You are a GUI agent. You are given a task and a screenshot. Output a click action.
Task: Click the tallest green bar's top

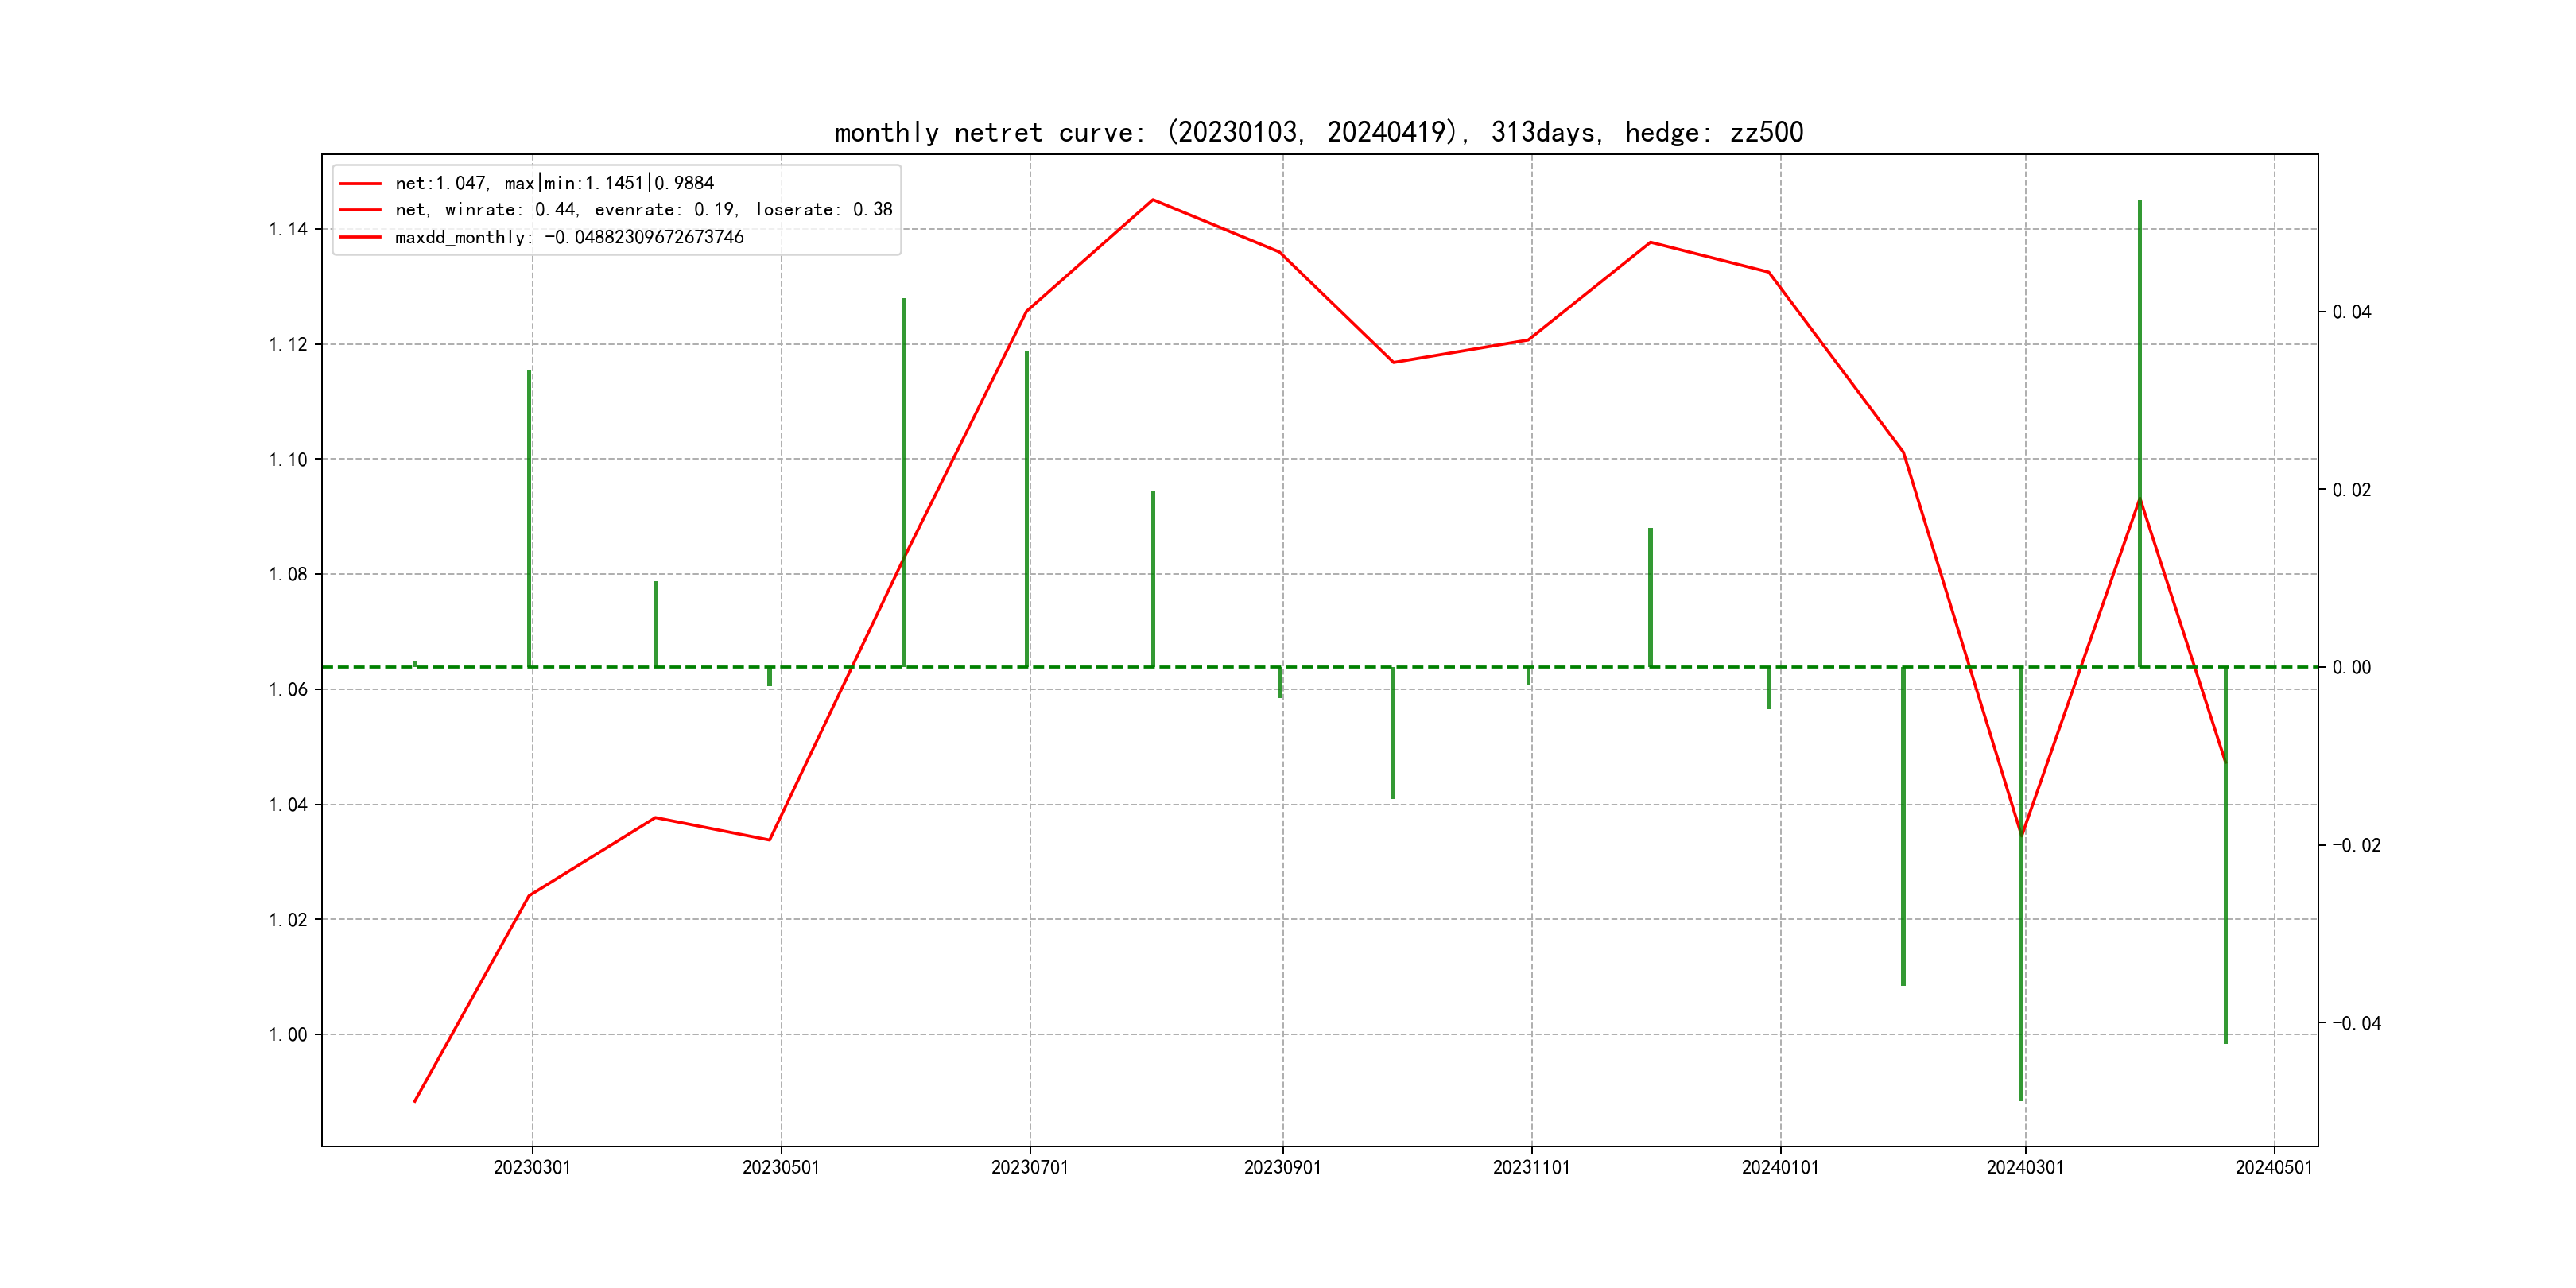[x=2139, y=202]
